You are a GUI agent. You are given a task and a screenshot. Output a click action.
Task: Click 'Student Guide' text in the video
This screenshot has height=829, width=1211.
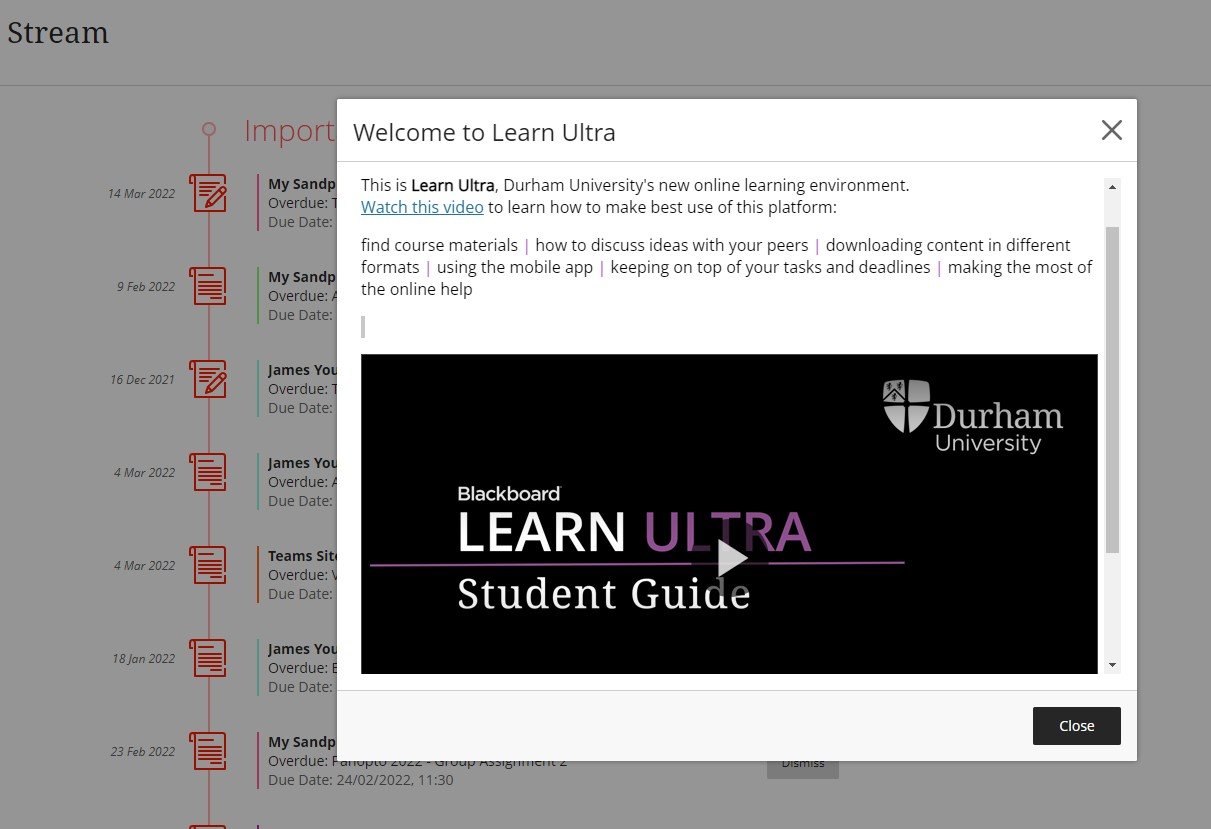(x=604, y=594)
